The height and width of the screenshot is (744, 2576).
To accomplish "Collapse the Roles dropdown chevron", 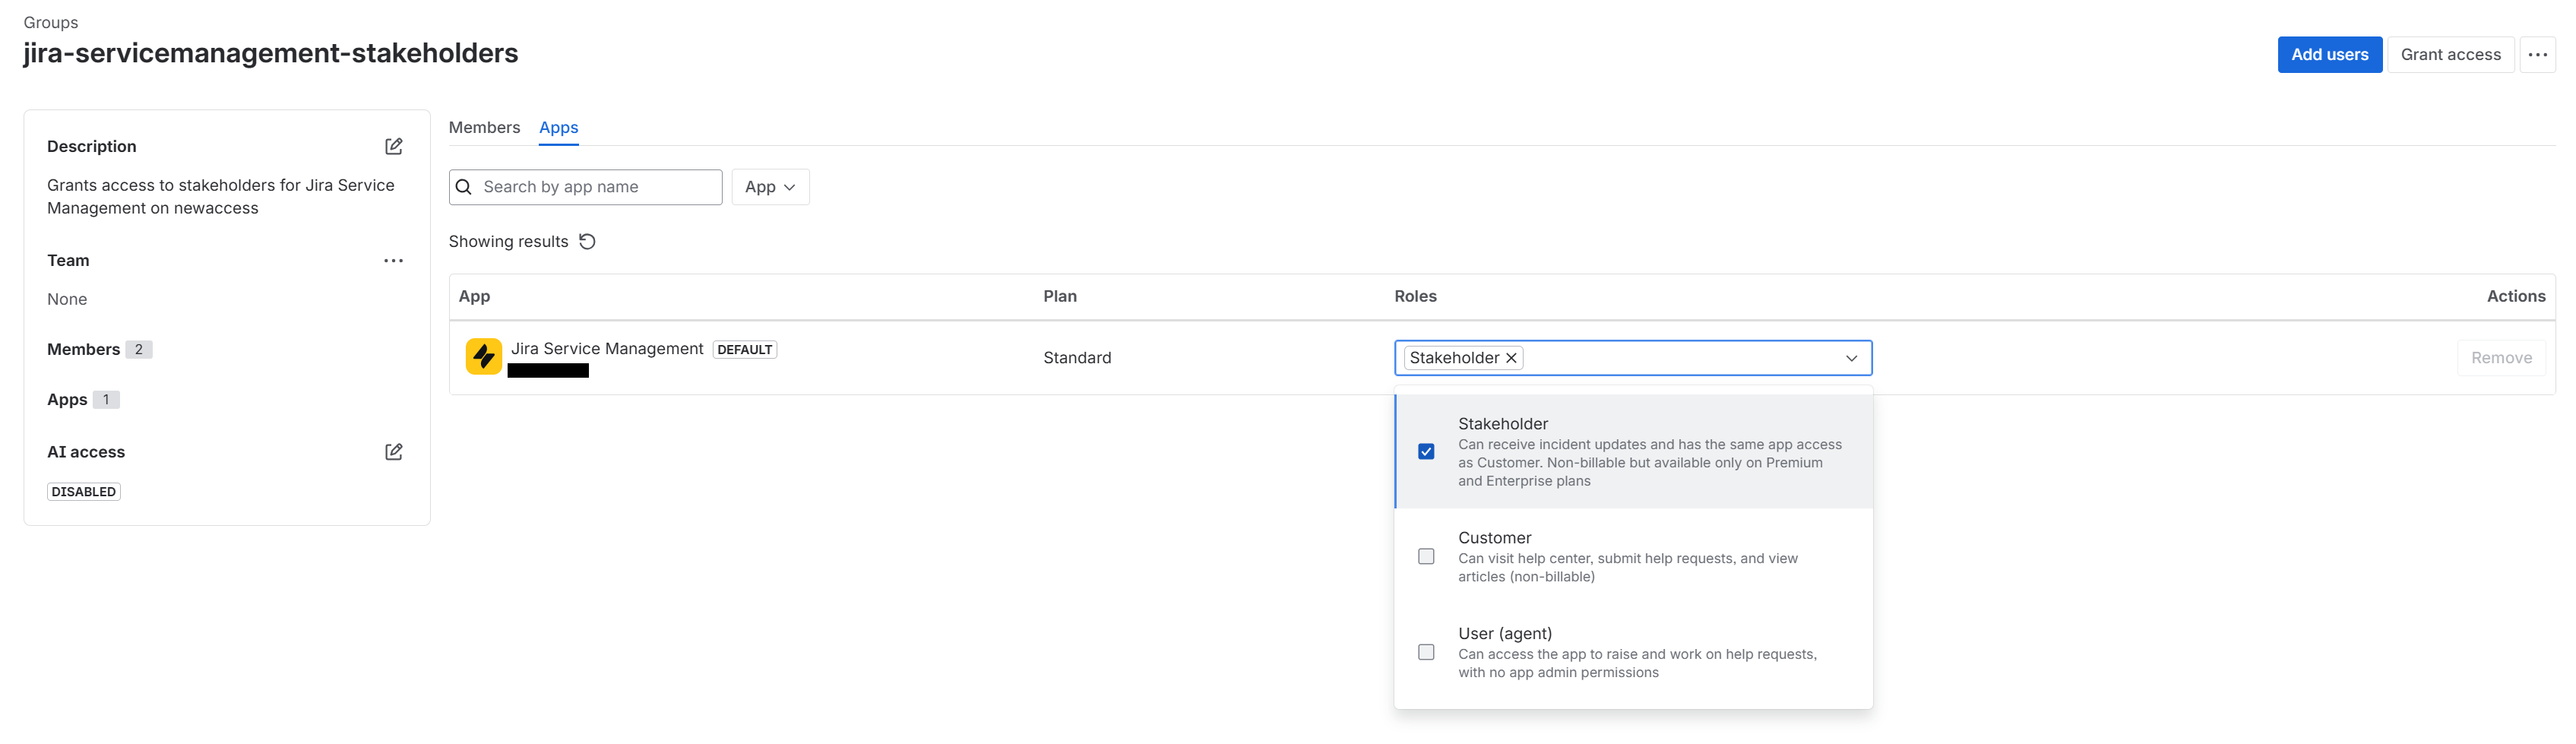I will pyautogui.click(x=1852, y=358).
